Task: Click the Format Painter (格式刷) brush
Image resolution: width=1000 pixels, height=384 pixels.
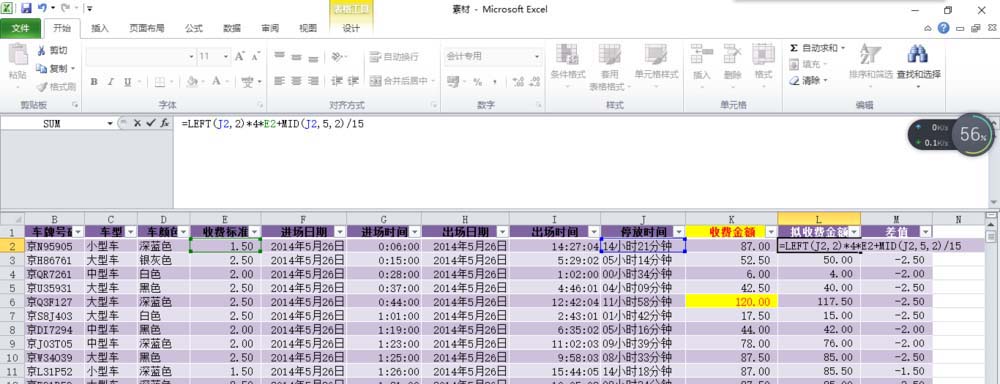Action: point(42,87)
